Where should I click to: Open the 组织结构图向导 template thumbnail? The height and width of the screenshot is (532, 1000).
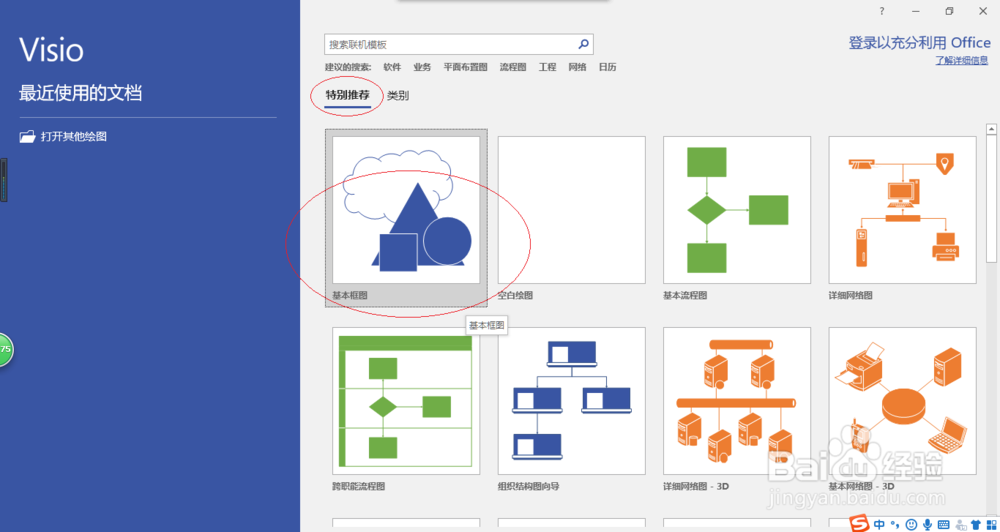coord(571,401)
